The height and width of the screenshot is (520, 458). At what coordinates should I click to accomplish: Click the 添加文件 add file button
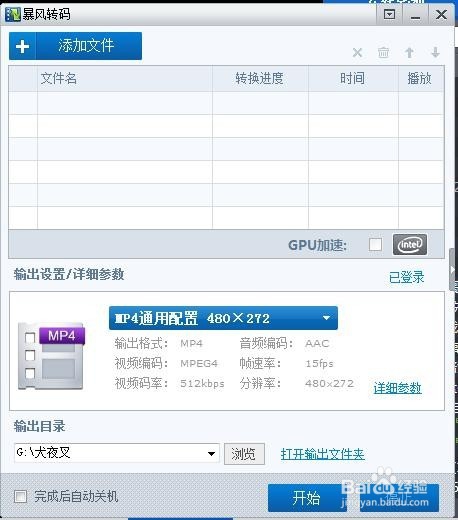[75, 46]
